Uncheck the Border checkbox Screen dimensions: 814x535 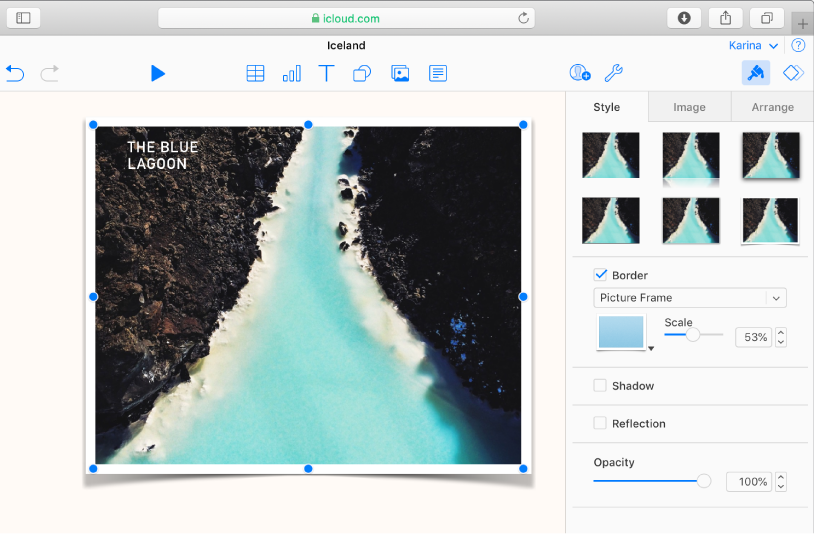(601, 275)
